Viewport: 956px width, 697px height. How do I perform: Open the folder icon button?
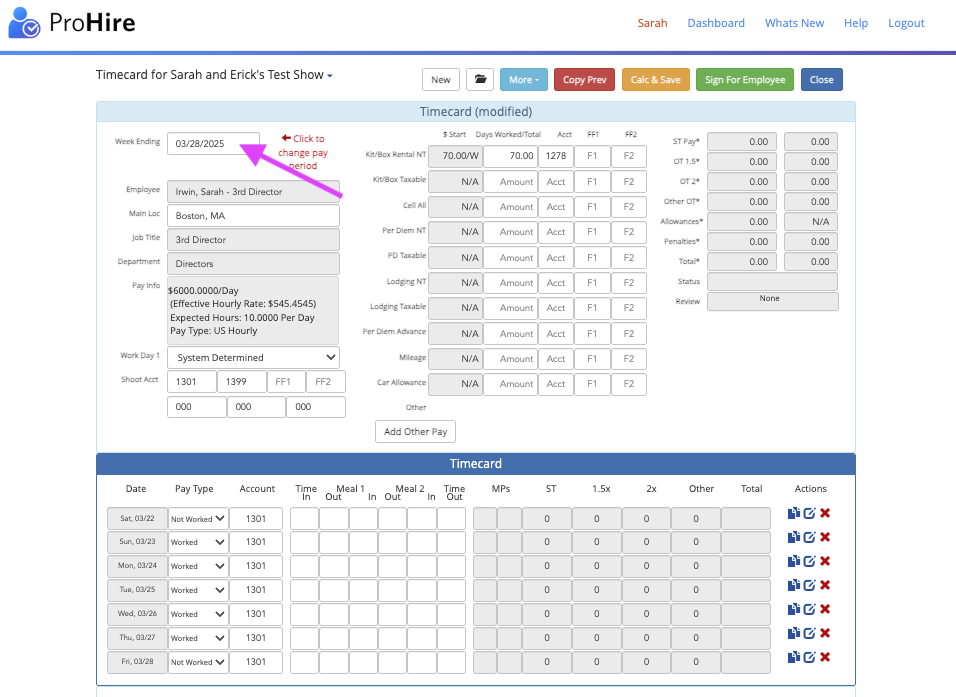click(480, 79)
